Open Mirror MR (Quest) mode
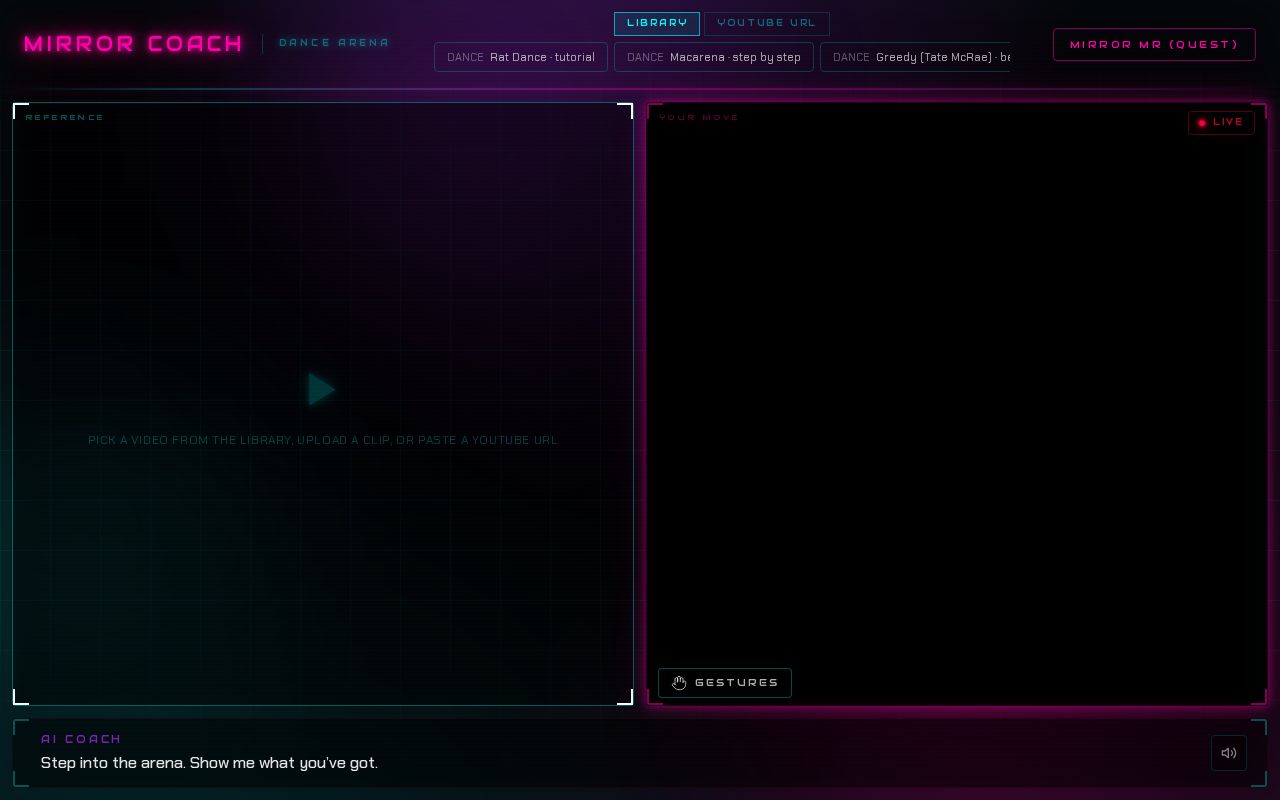Screen dimensions: 1280x800 coord(1154,44)
